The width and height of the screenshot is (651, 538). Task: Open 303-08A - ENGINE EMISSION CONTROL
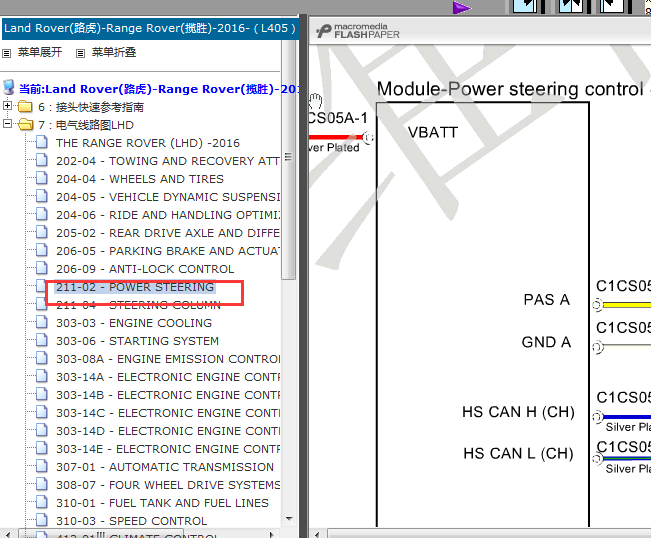click(168, 359)
